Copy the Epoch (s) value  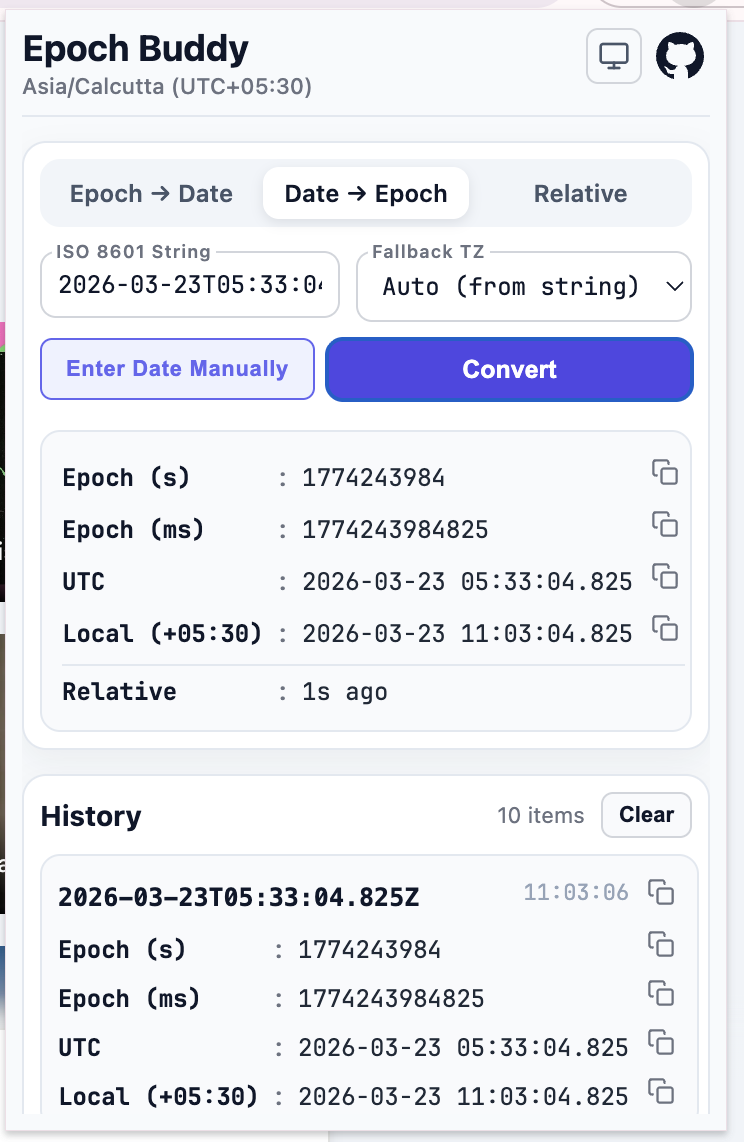click(x=665, y=471)
